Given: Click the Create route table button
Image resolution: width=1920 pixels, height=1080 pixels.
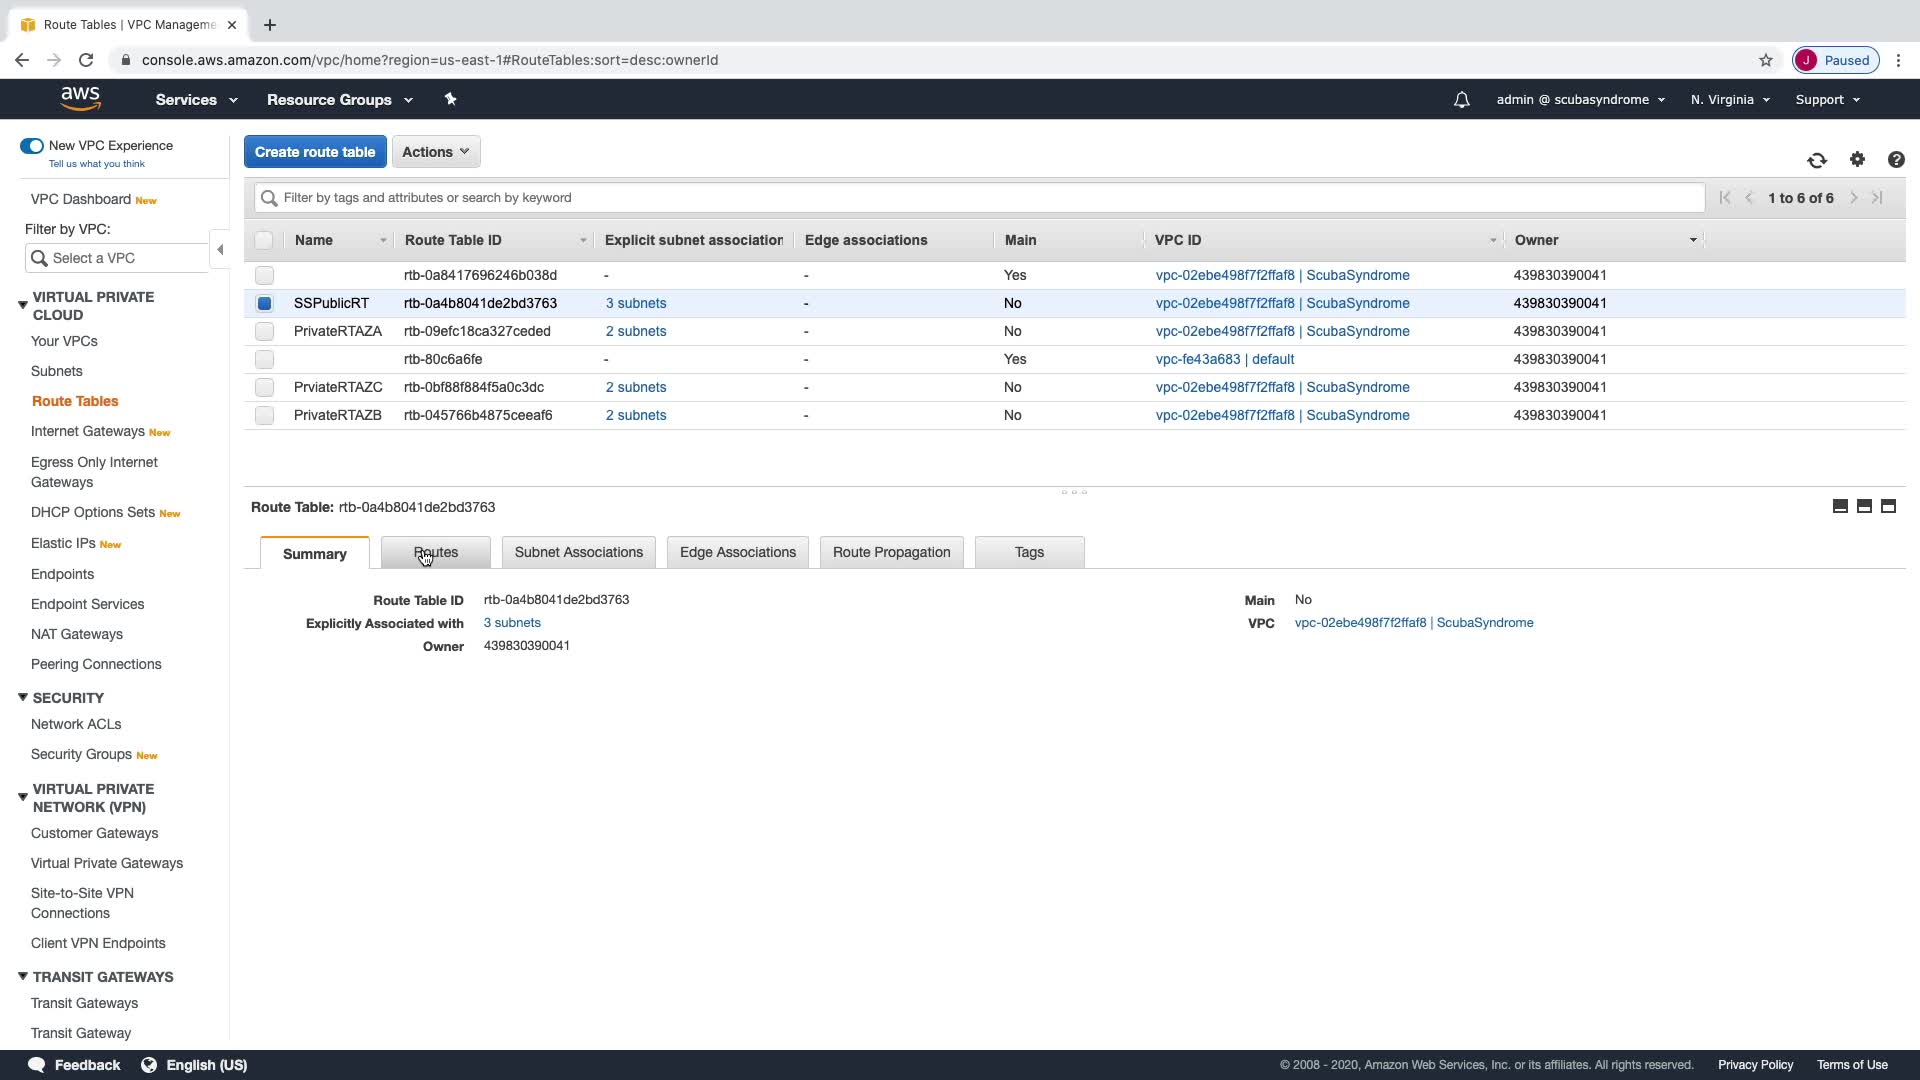Looking at the screenshot, I should click(315, 152).
